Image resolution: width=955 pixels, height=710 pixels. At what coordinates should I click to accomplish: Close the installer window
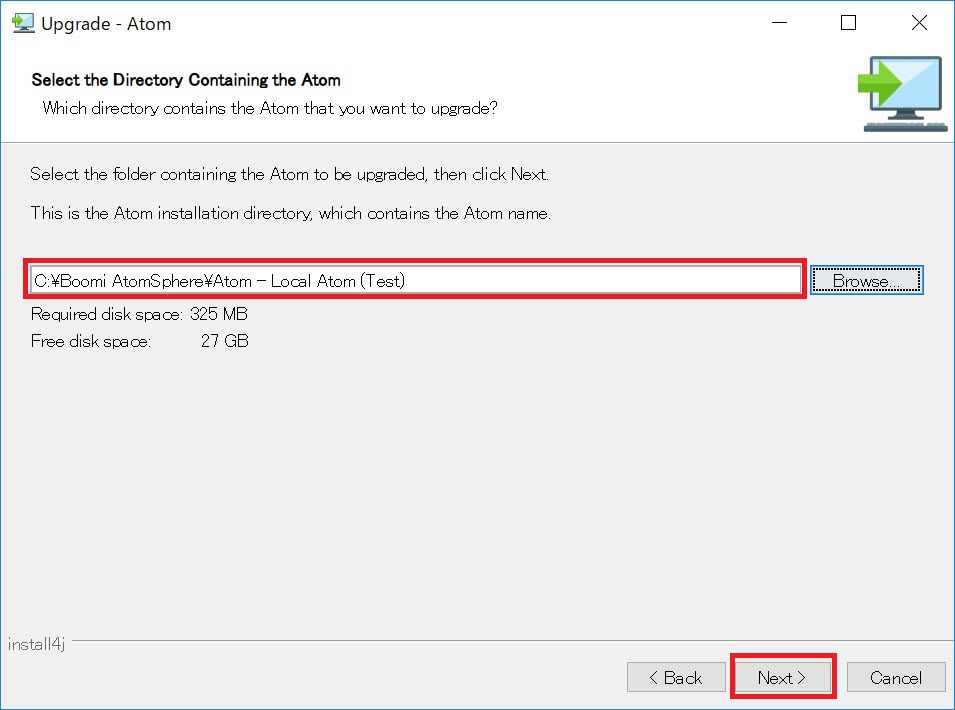pos(919,22)
